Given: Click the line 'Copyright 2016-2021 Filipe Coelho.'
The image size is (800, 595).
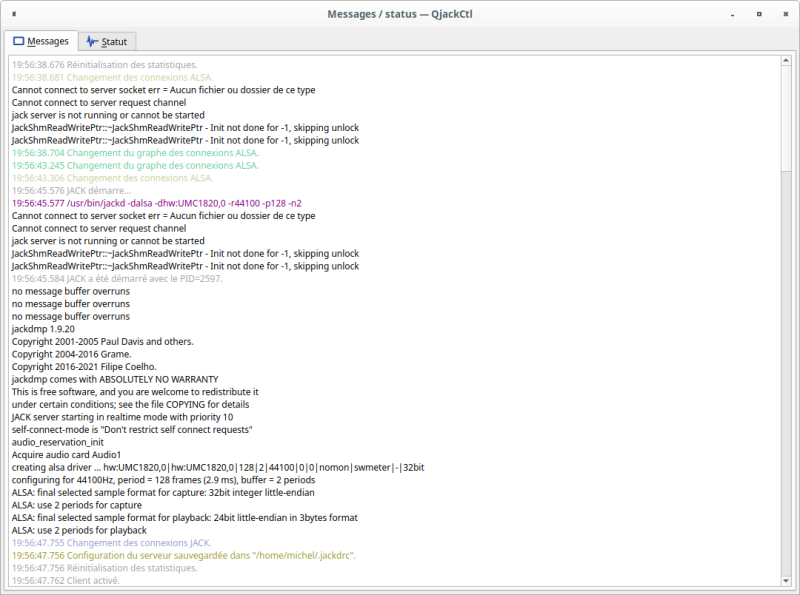Looking at the screenshot, I should tap(84, 367).
